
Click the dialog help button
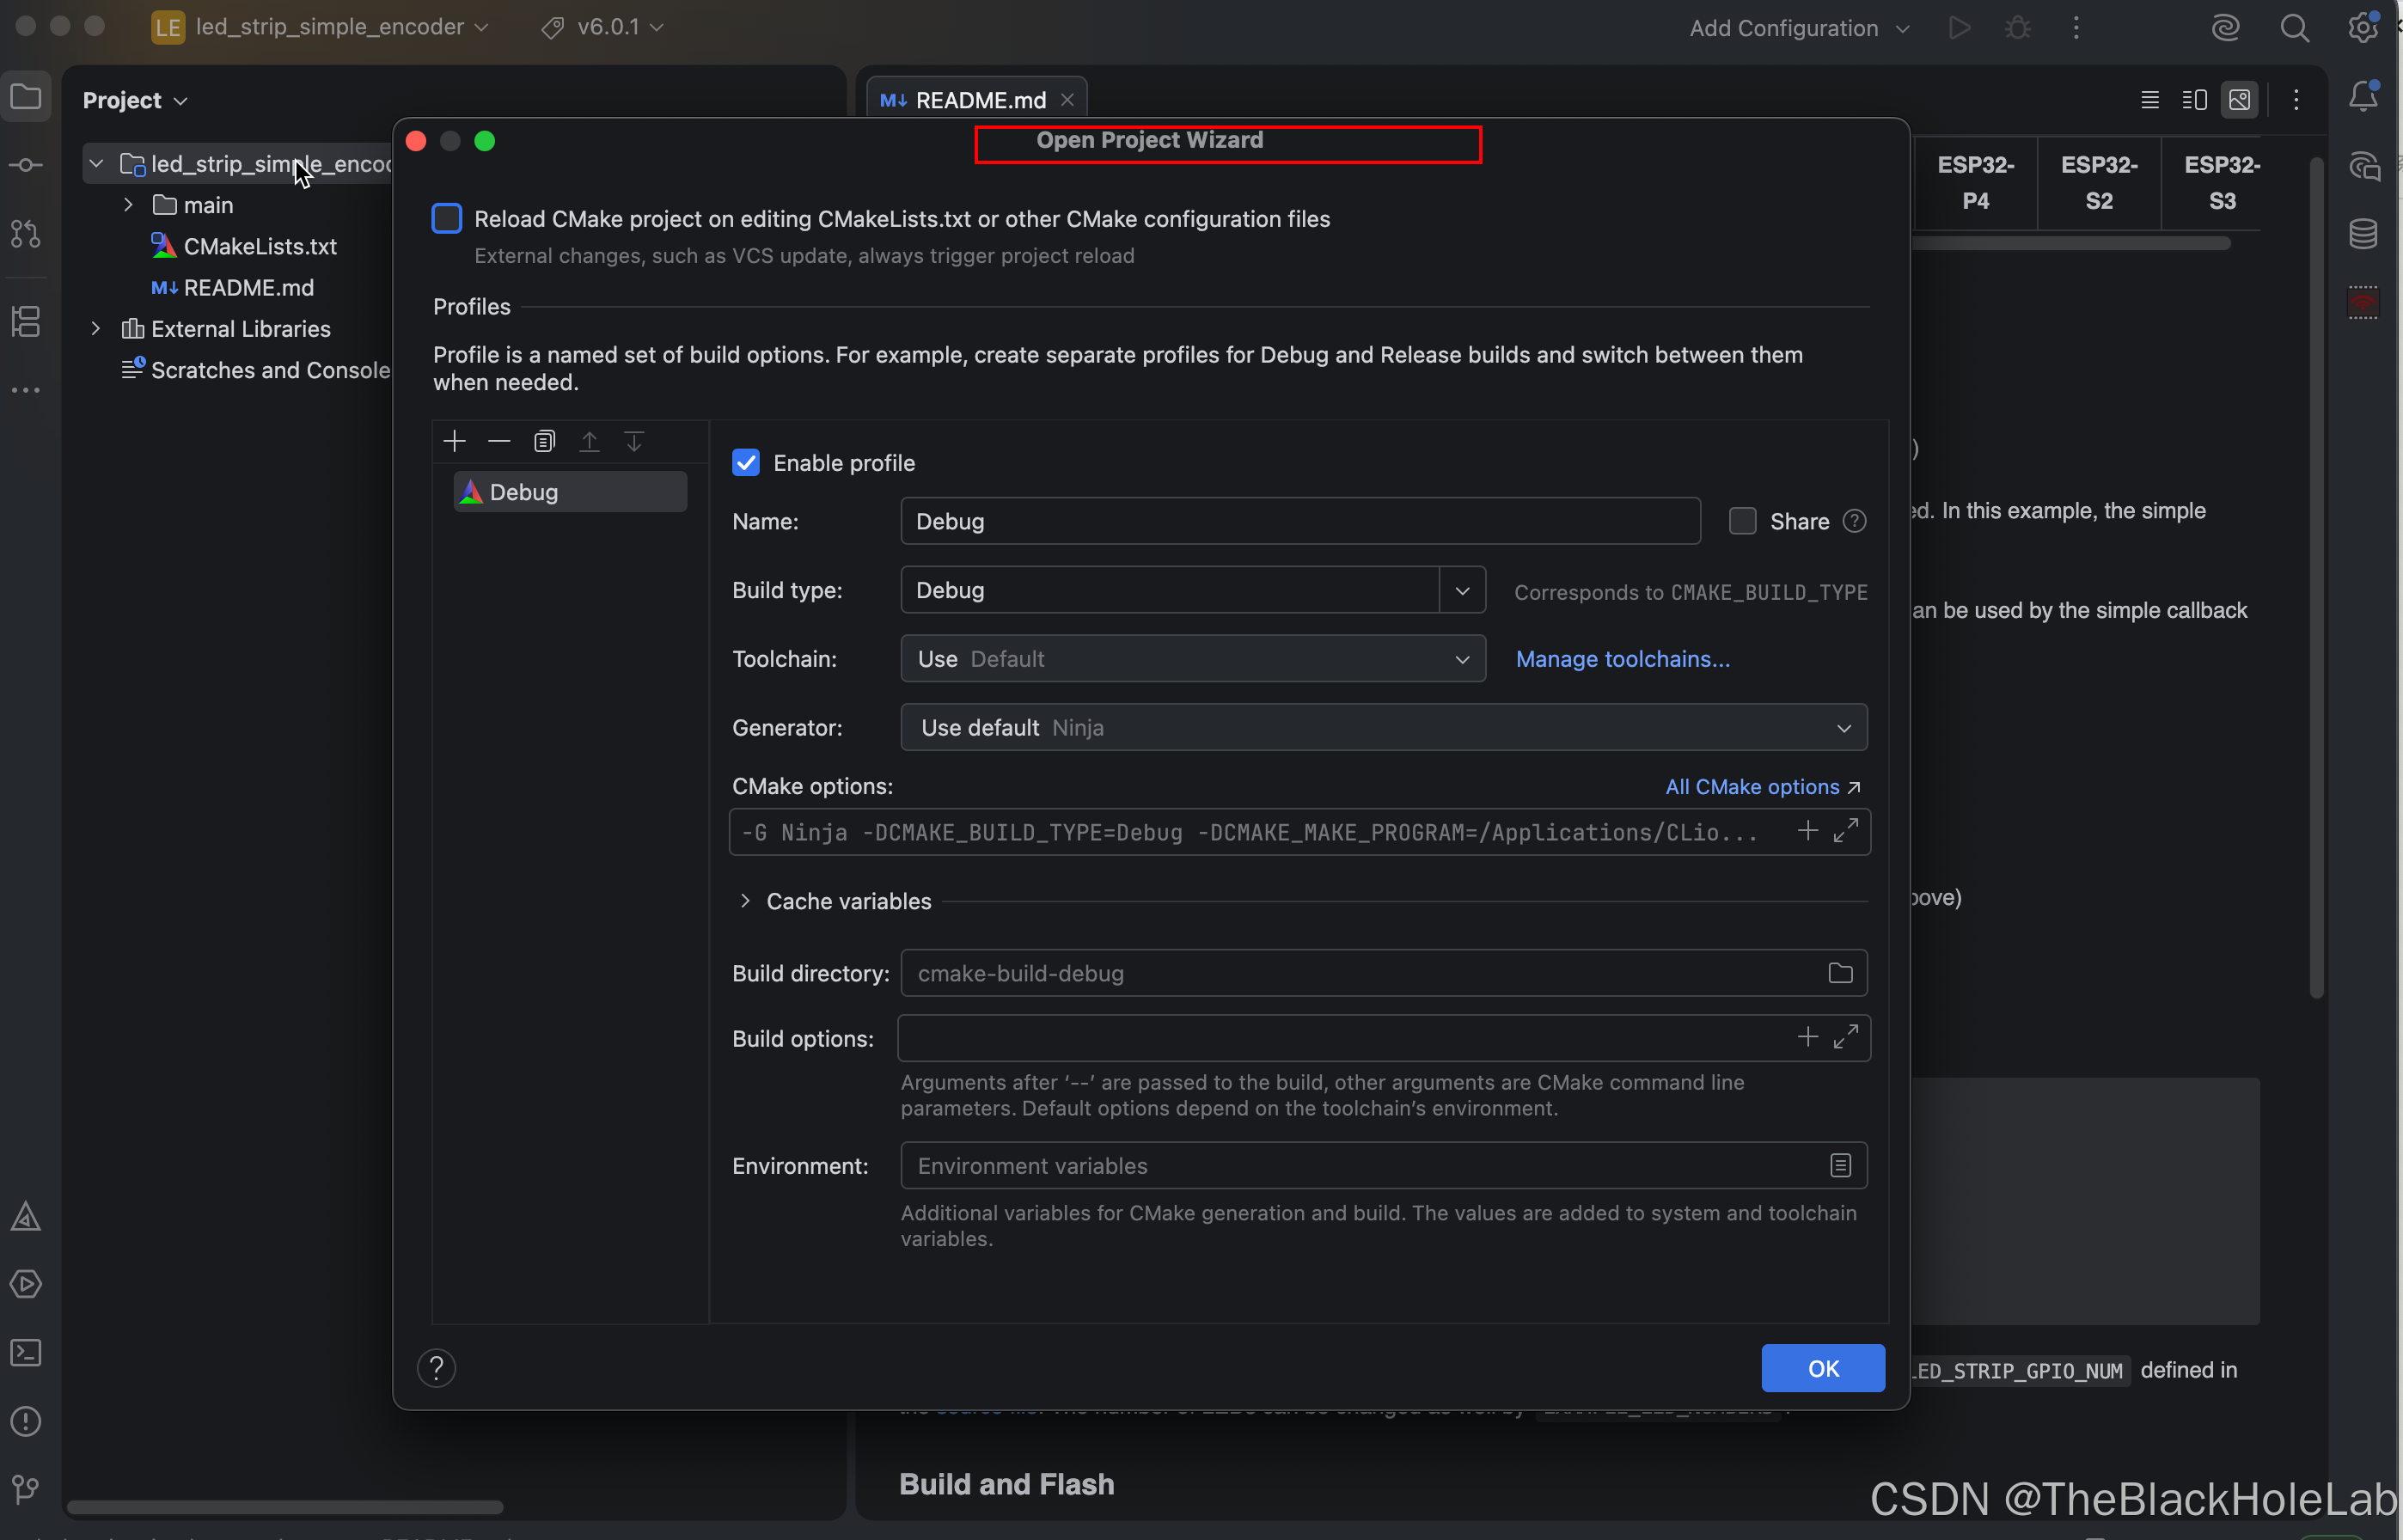437,1368
